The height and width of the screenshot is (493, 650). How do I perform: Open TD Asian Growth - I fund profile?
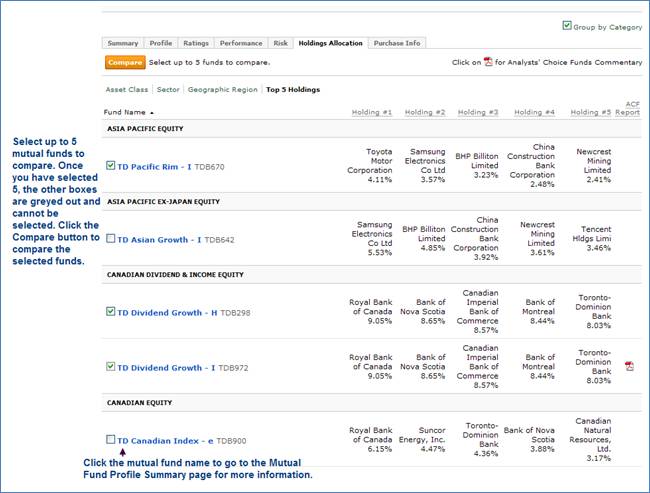click(x=159, y=240)
